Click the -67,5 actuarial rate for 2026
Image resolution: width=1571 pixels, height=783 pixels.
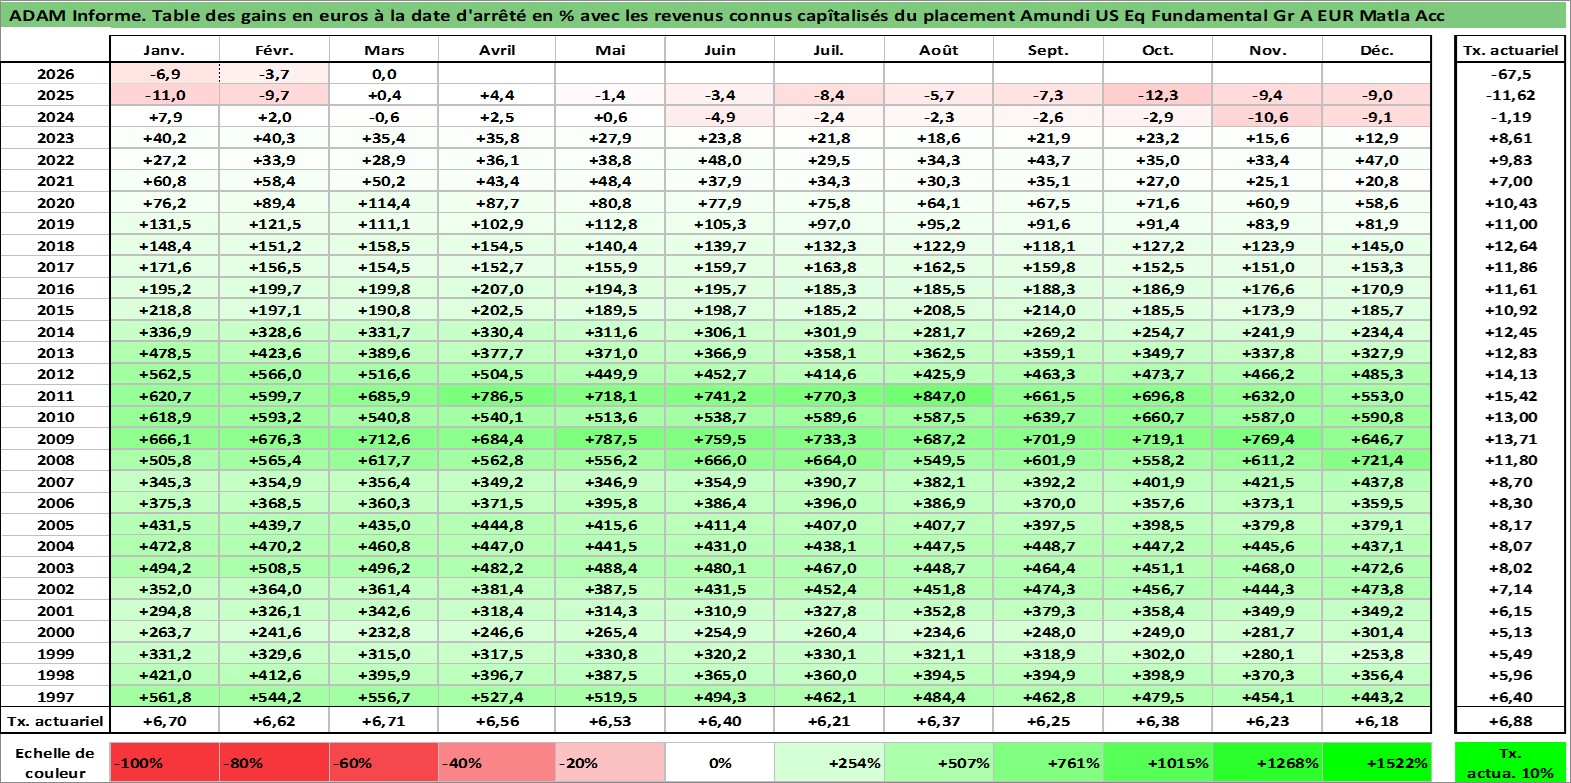tap(1510, 74)
